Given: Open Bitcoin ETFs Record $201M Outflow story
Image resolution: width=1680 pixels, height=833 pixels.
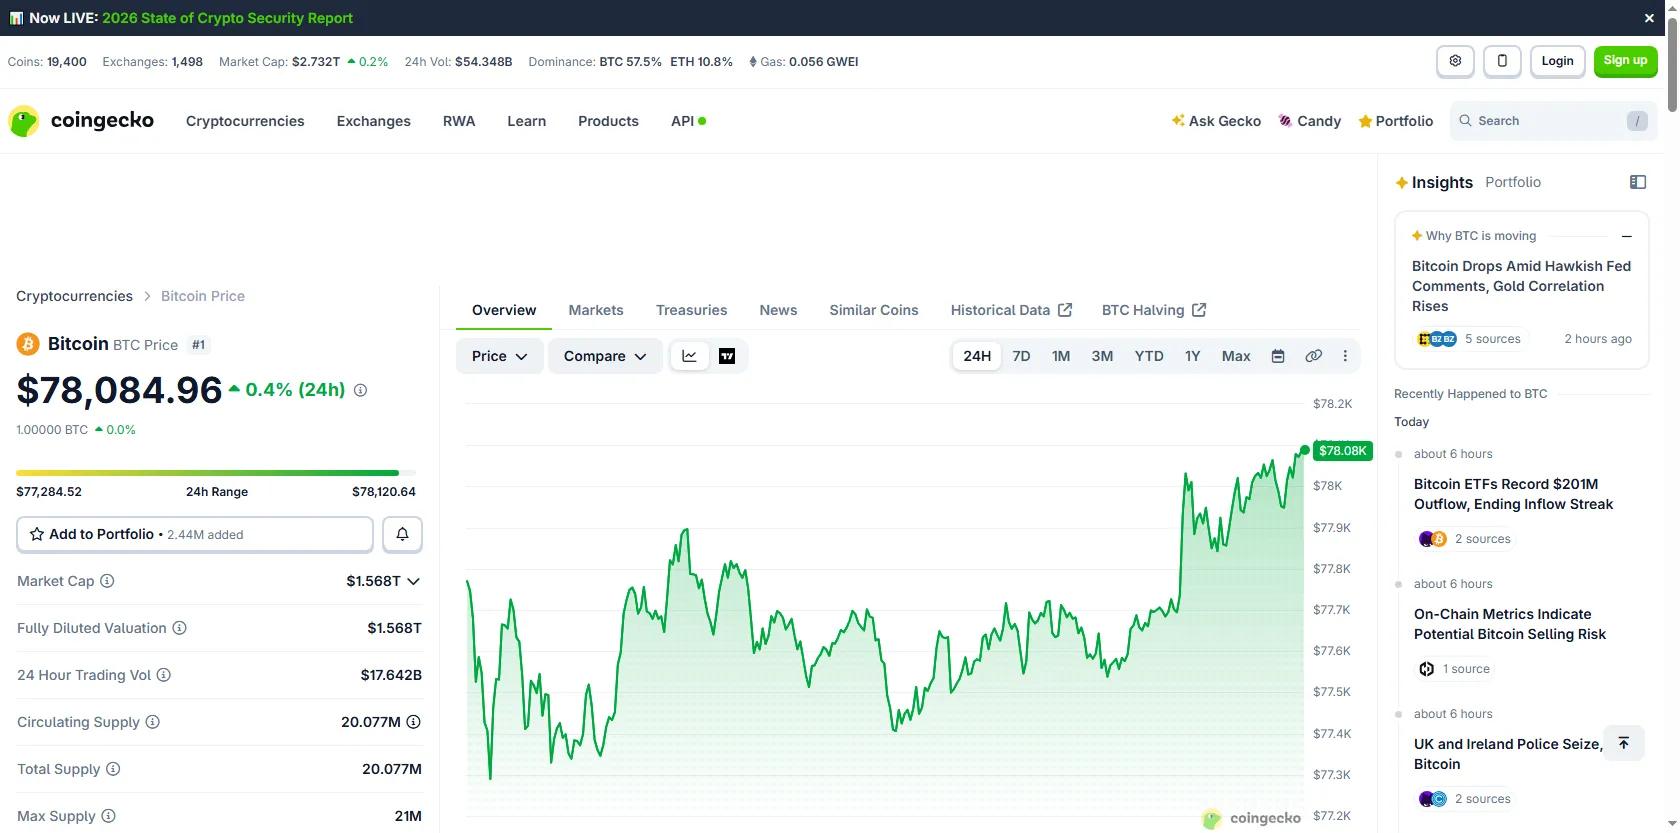Looking at the screenshot, I should (x=1513, y=494).
